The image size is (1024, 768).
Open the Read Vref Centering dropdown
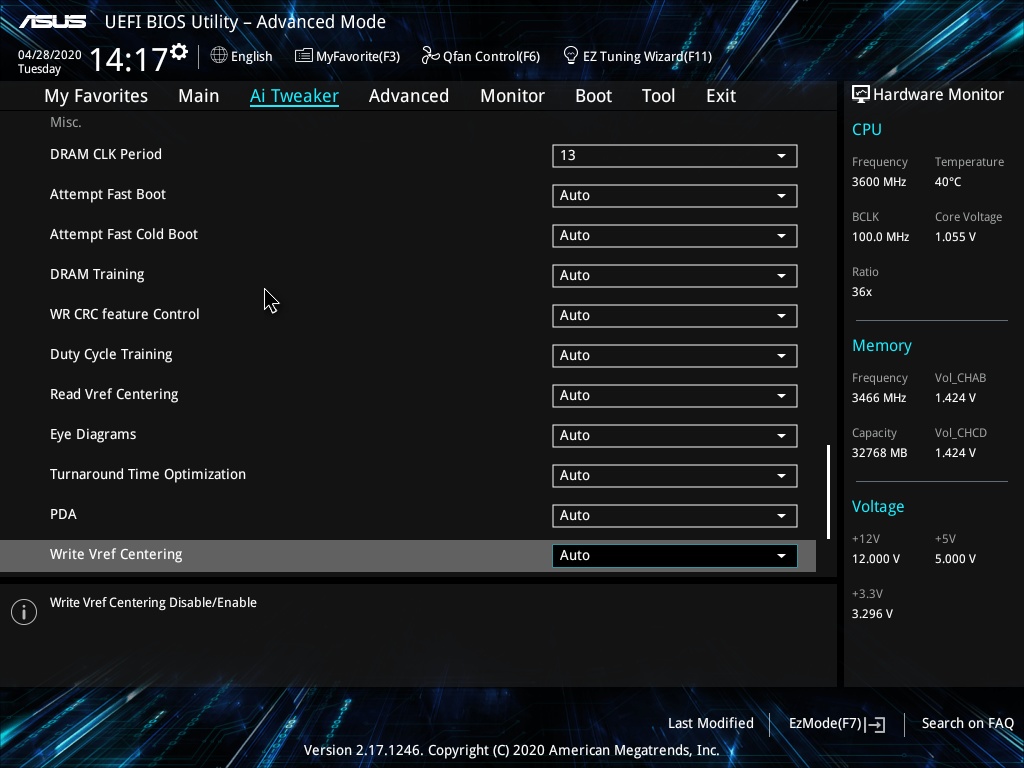pyautogui.click(x=675, y=395)
